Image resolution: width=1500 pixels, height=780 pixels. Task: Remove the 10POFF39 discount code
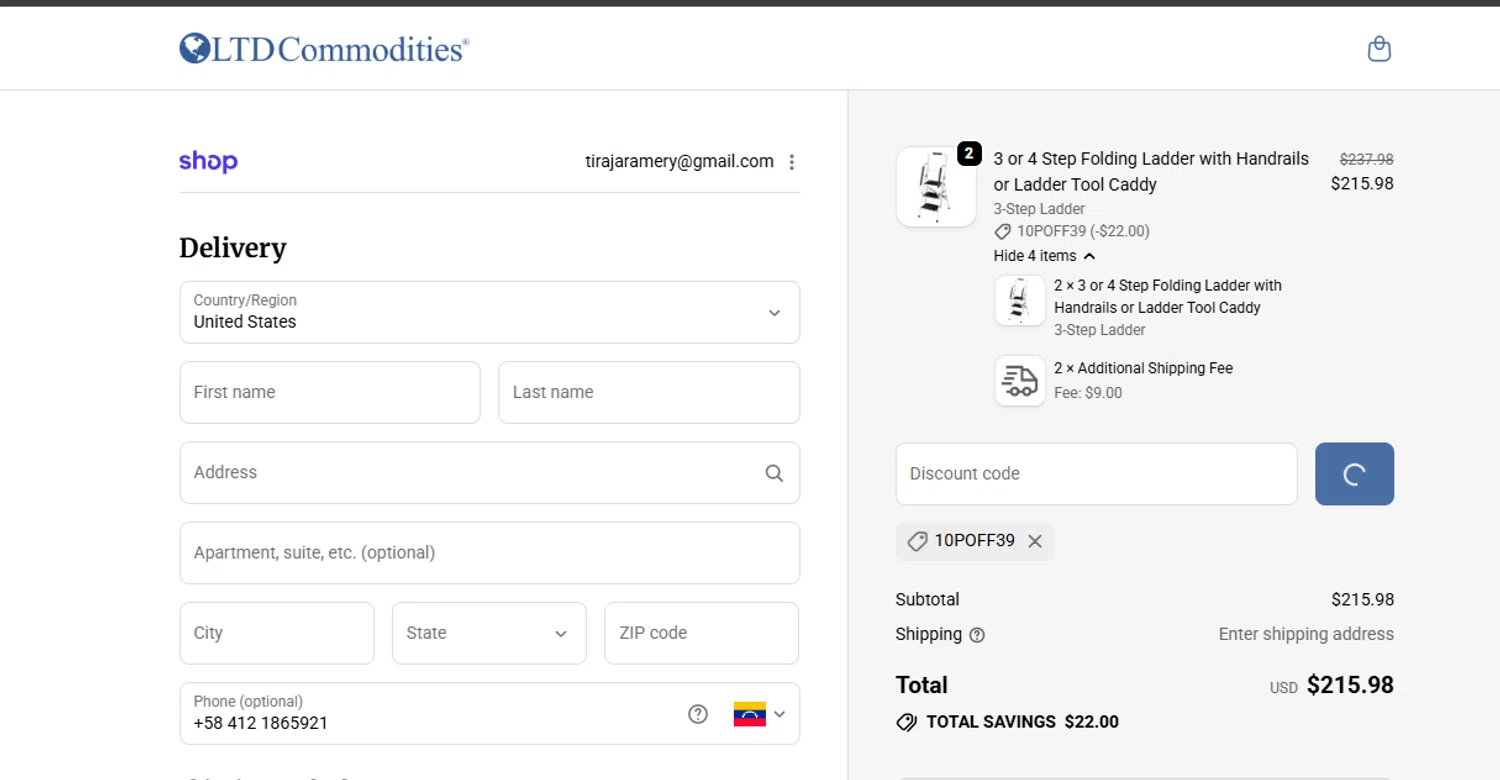click(x=1035, y=541)
